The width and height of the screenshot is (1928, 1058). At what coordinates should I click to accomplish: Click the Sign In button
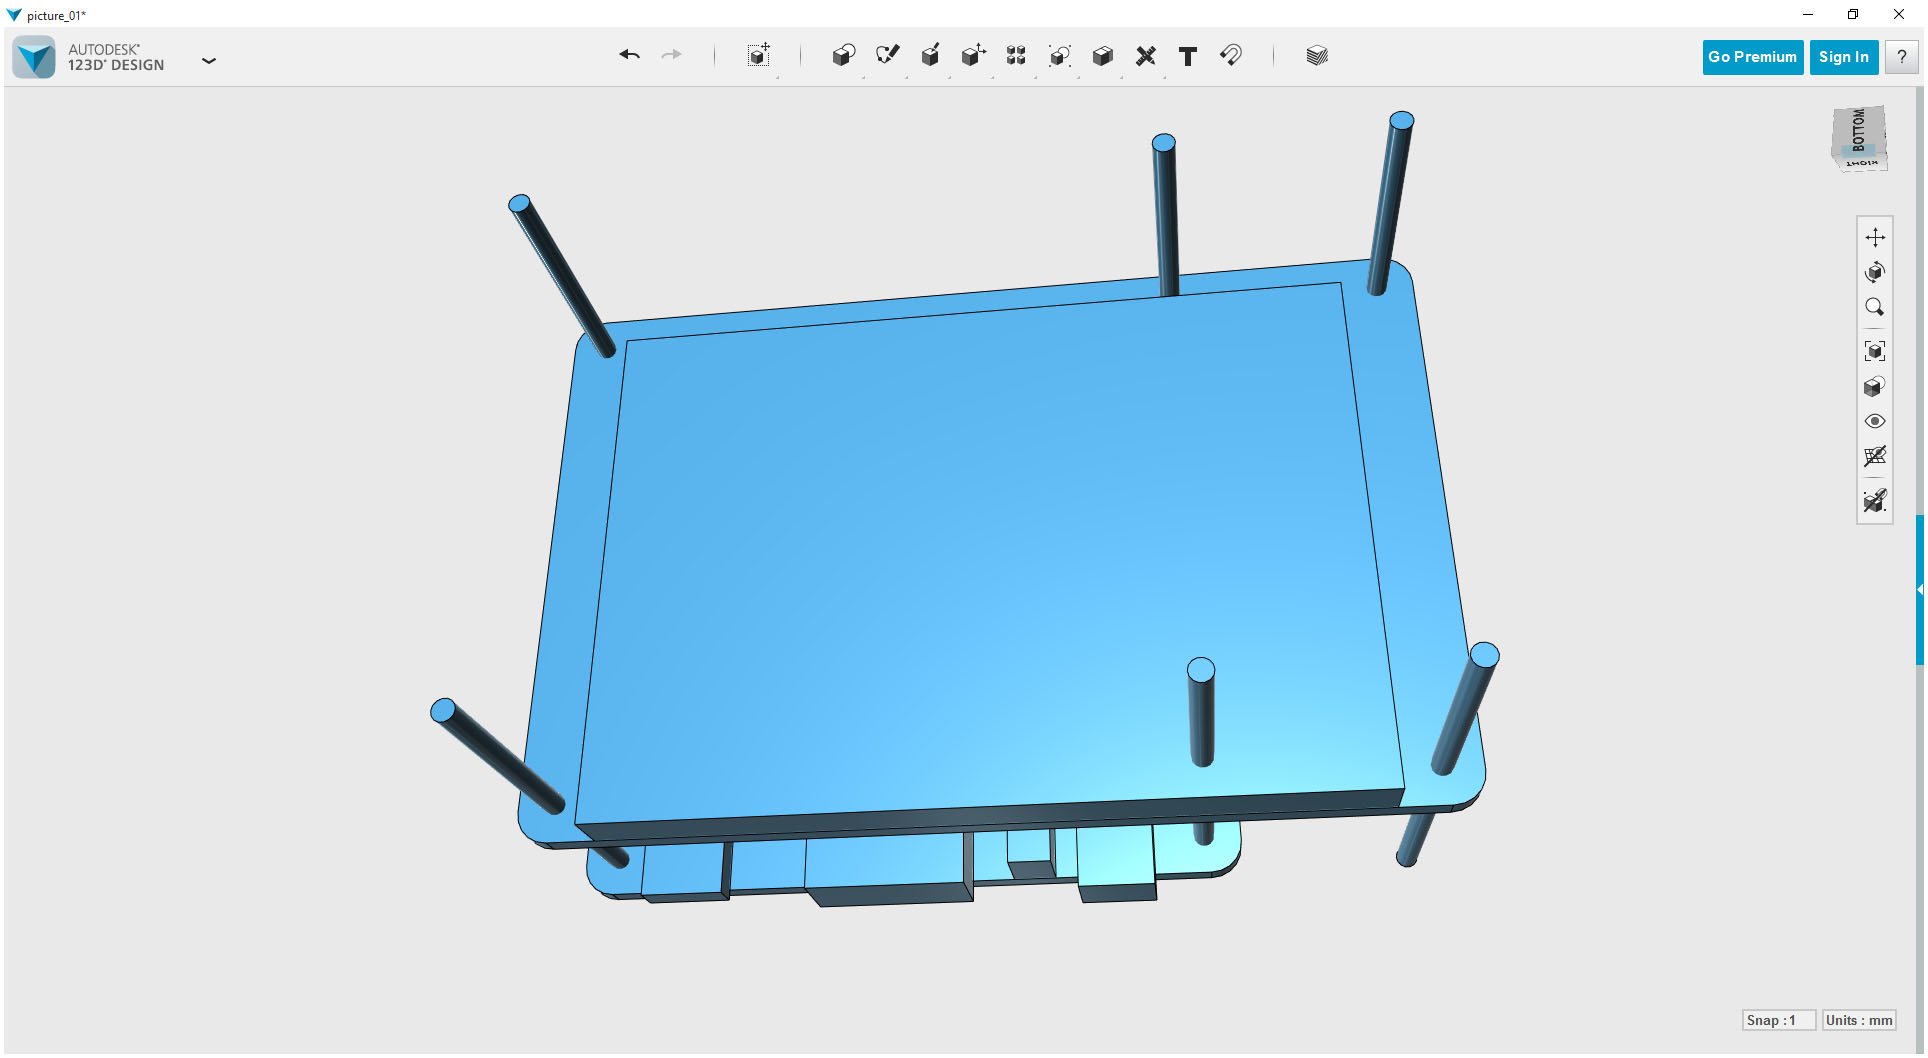point(1844,57)
